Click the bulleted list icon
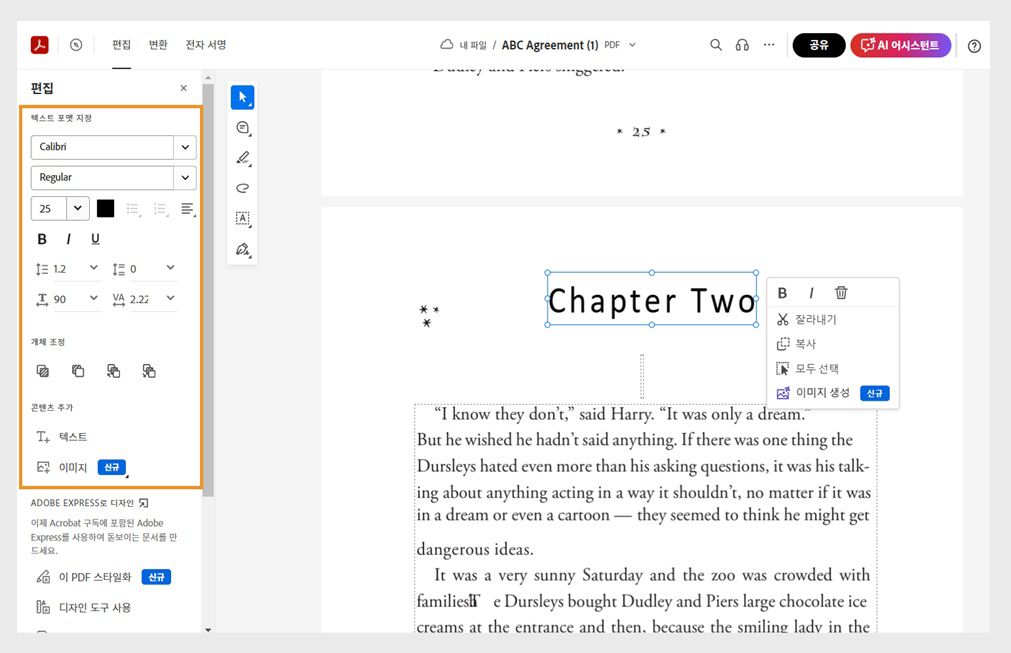The width and height of the screenshot is (1011, 653). pyautogui.click(x=133, y=209)
